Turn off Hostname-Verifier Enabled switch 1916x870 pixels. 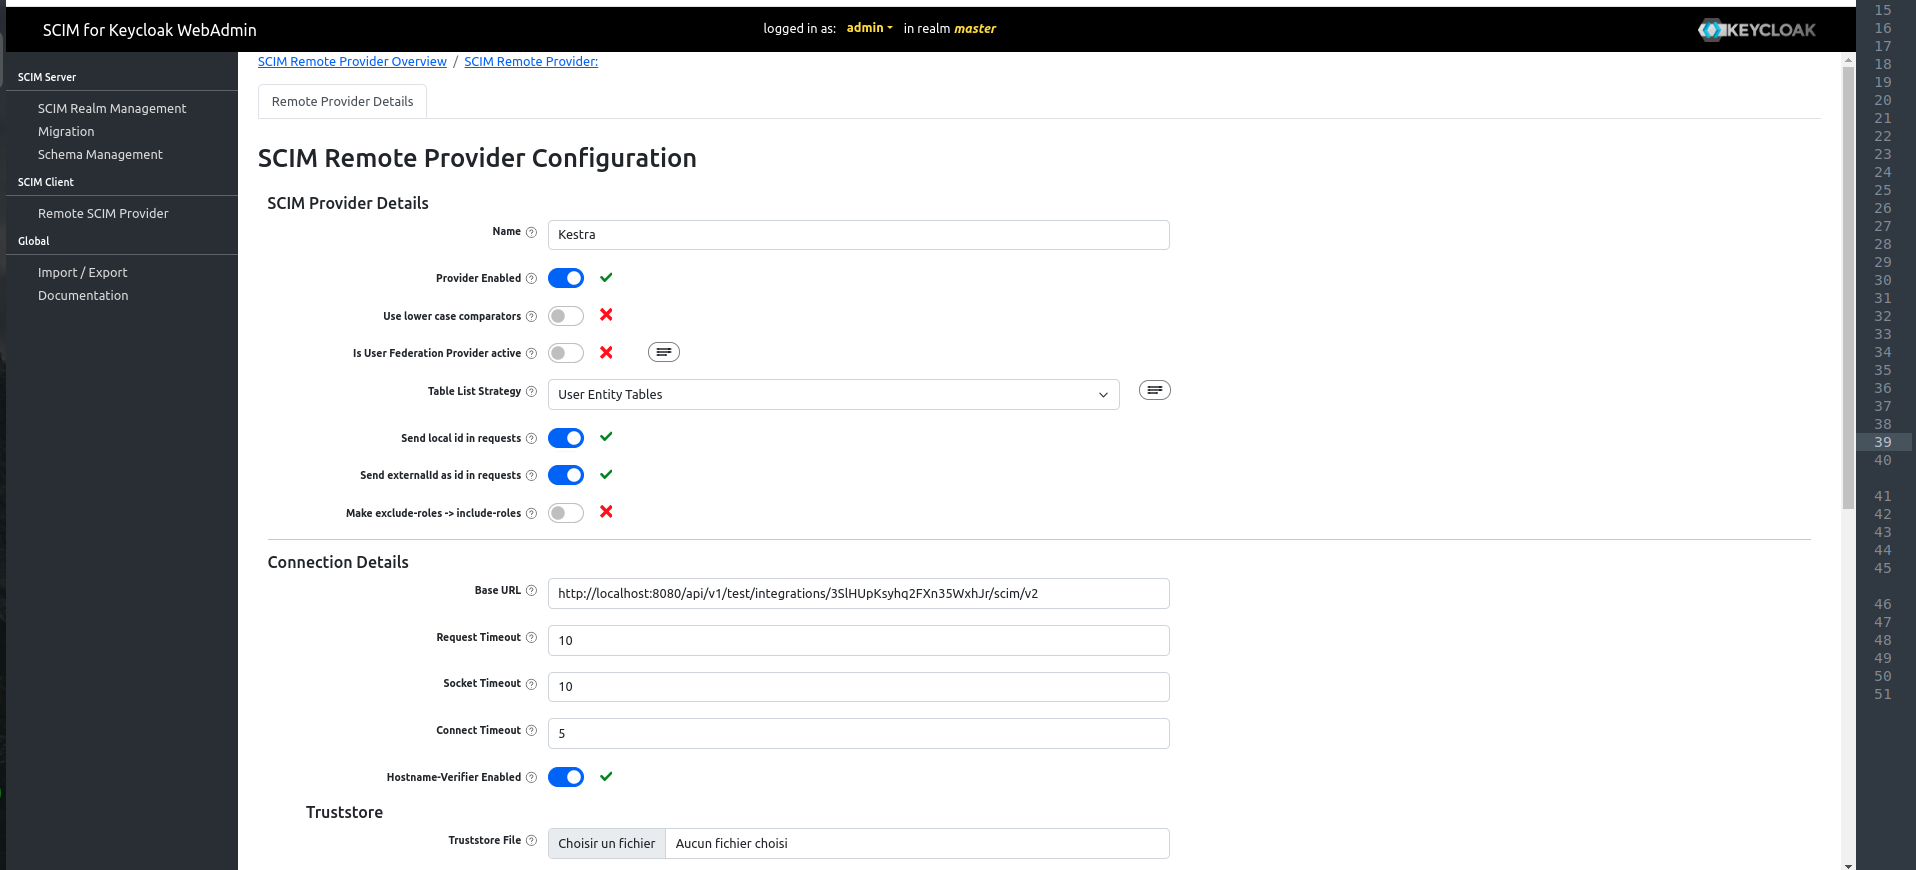(x=566, y=777)
